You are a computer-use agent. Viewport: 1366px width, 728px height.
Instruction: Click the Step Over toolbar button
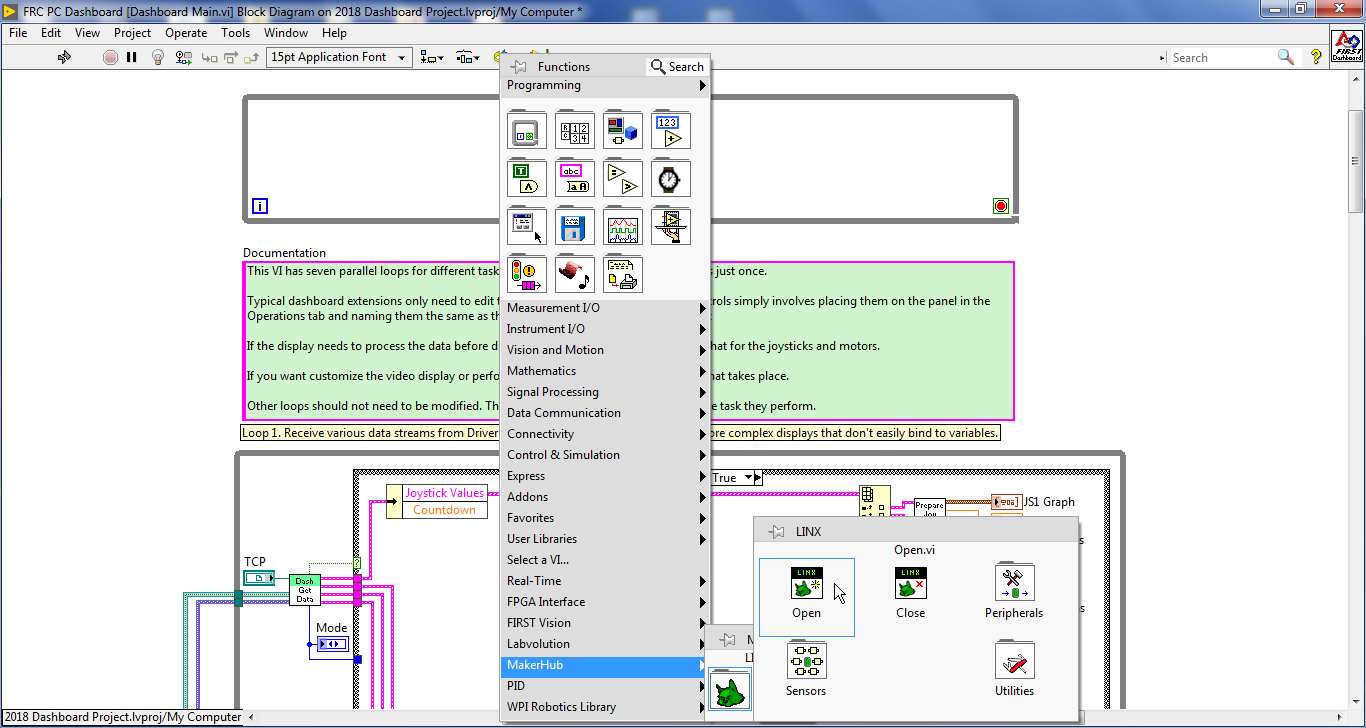pos(233,57)
